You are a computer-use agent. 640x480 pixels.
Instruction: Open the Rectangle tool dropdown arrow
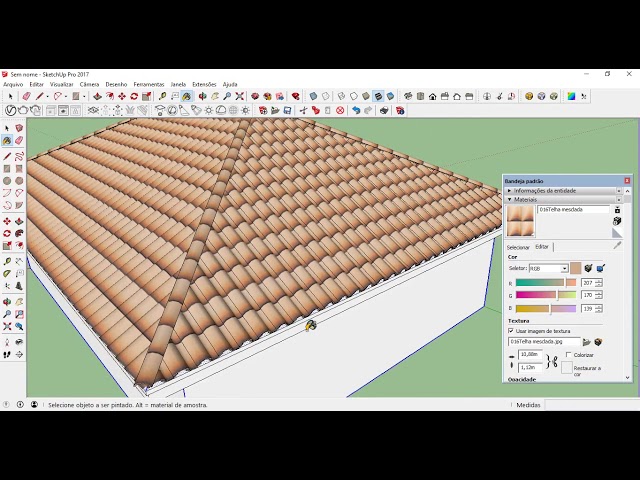[x=84, y=96]
